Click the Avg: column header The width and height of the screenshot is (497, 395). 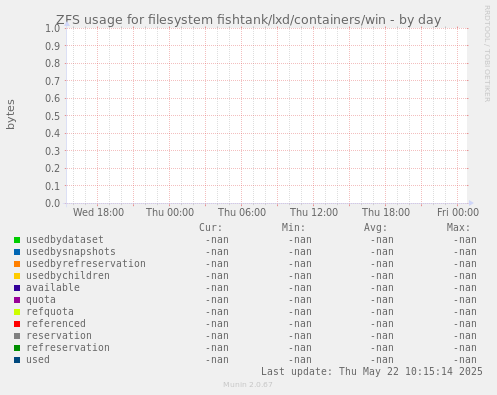[x=376, y=227]
